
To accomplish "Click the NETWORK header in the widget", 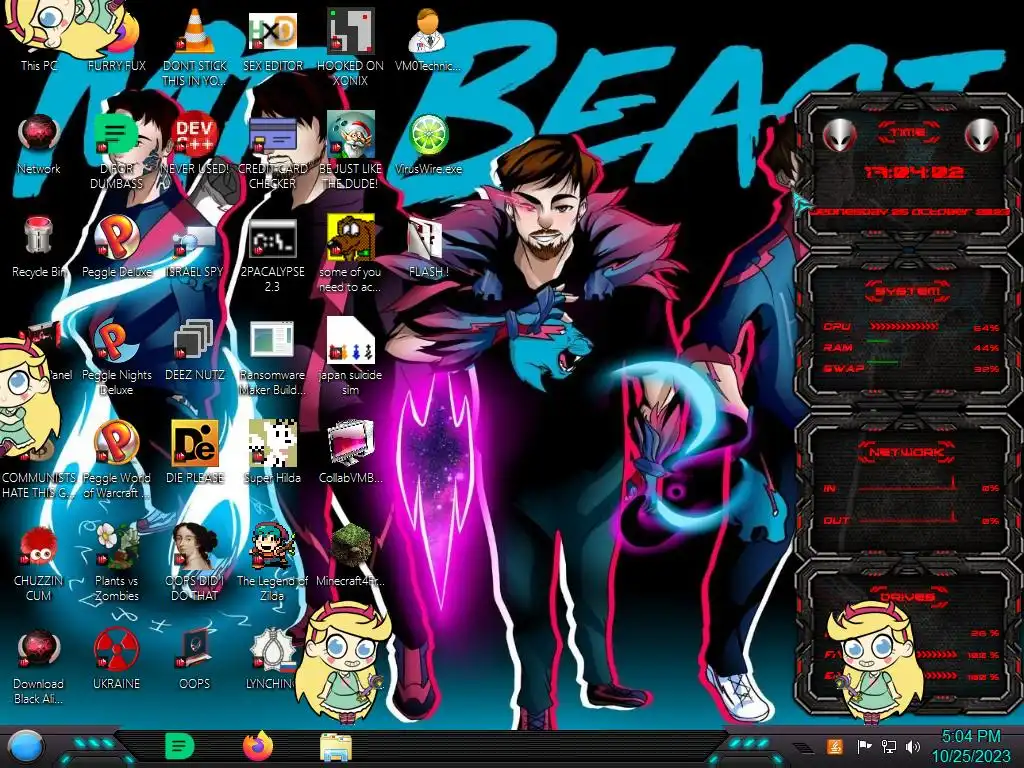I will 908,452.
